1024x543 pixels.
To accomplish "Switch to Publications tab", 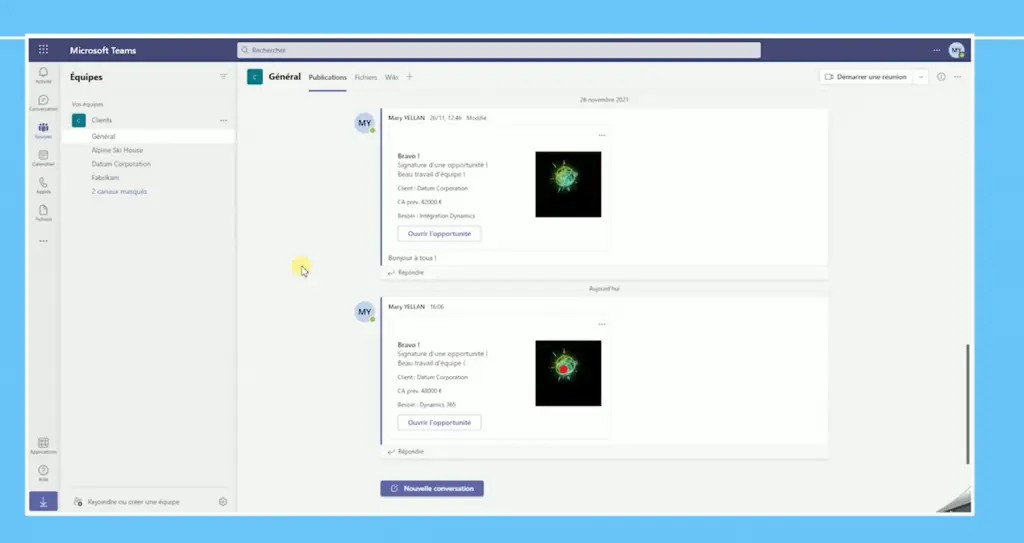I will (x=327, y=77).
